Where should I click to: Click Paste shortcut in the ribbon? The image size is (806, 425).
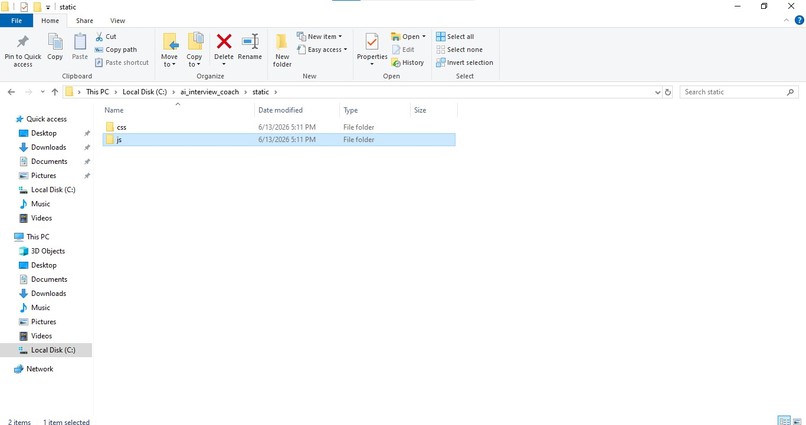[x=122, y=62]
